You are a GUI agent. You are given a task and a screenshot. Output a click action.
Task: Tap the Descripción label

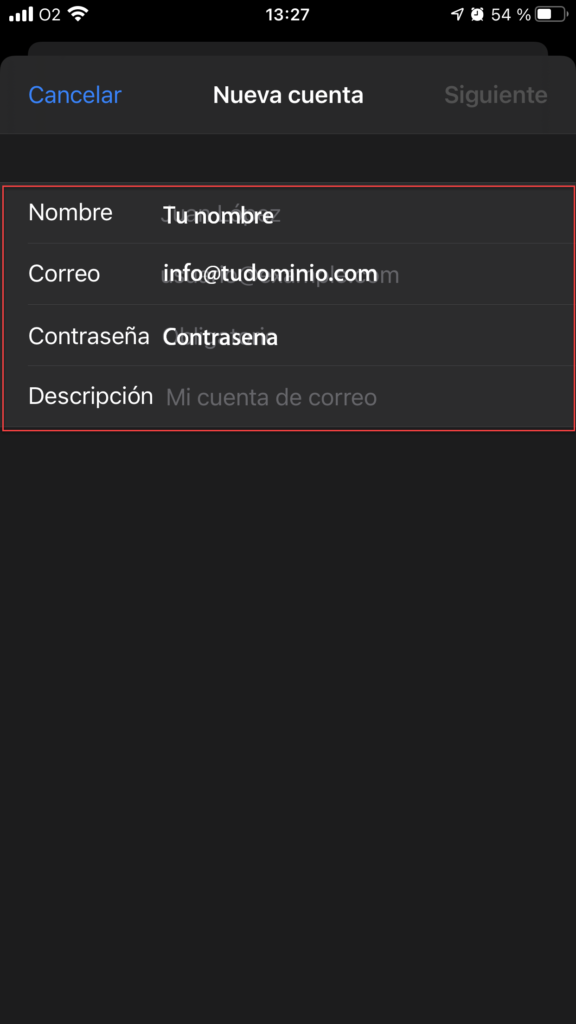tap(91, 396)
